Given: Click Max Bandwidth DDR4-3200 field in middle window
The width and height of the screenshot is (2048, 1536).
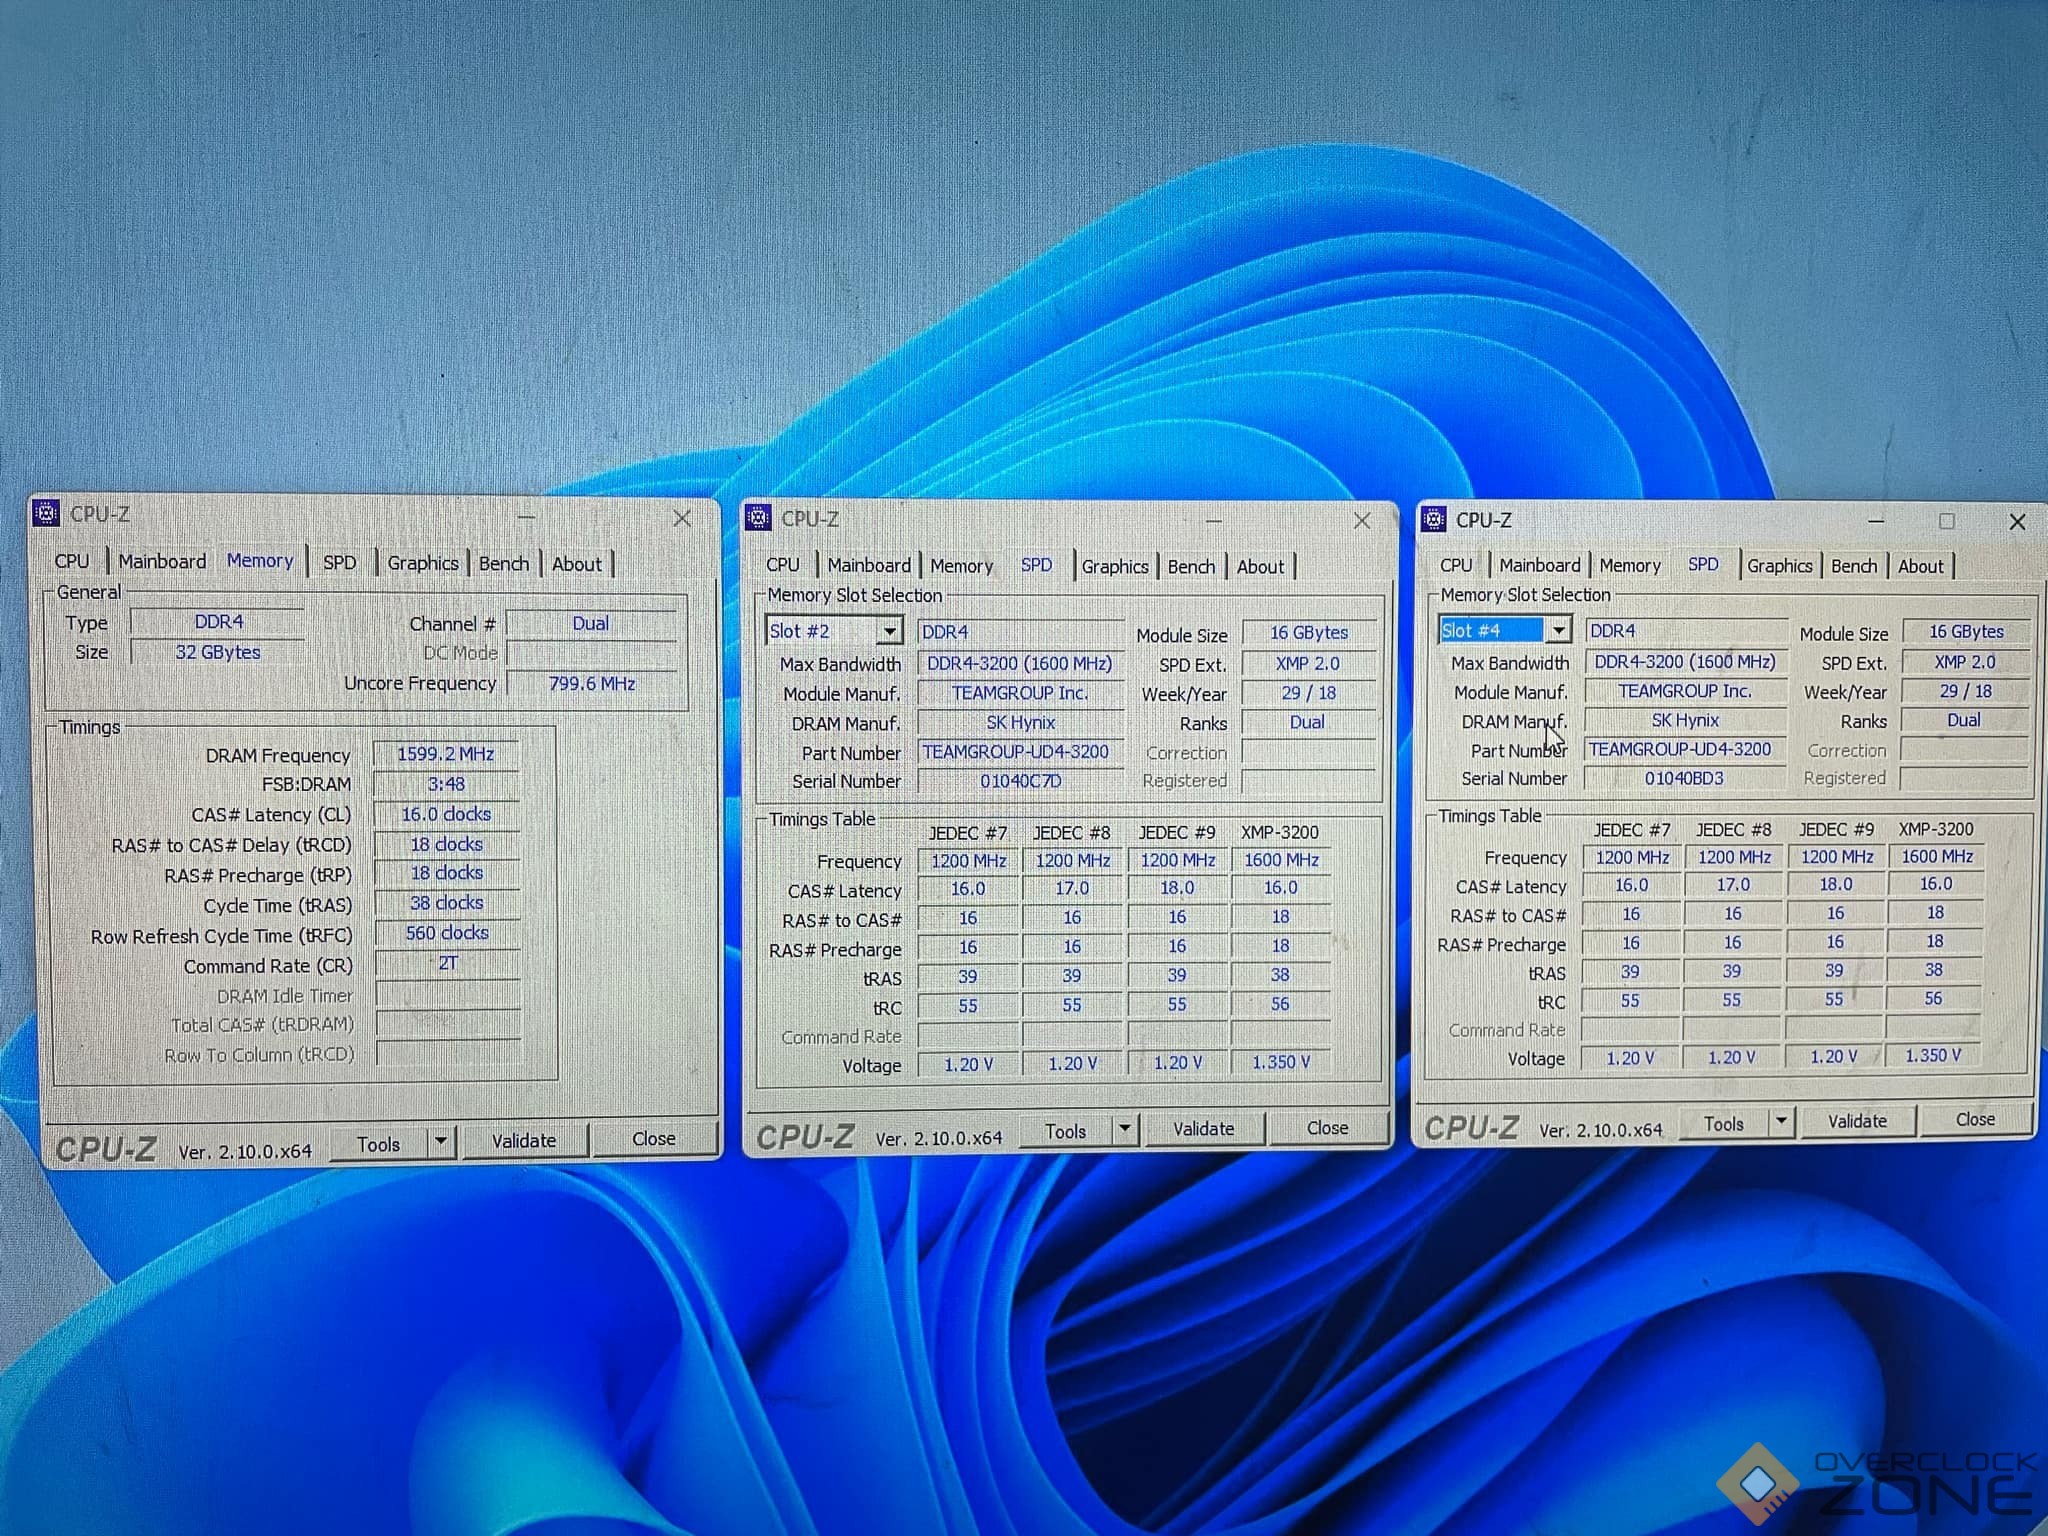Looking at the screenshot, I should click(1021, 664).
